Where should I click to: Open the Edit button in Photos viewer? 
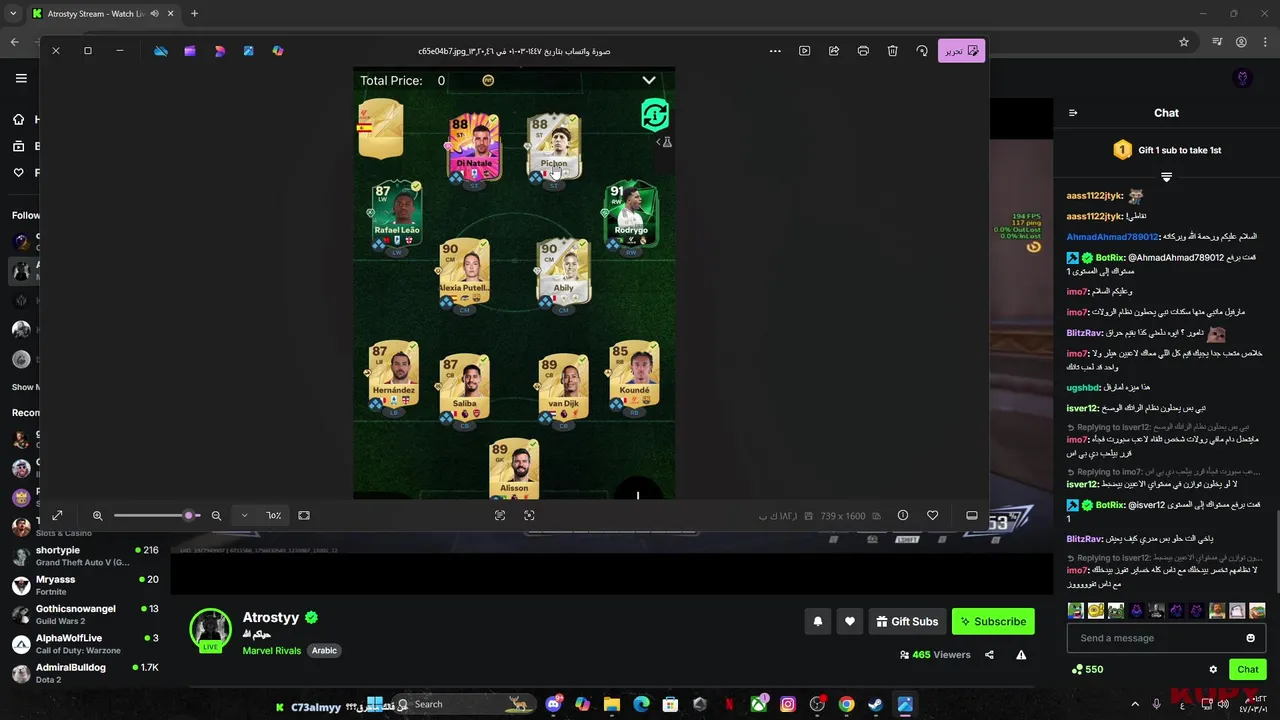(x=961, y=51)
